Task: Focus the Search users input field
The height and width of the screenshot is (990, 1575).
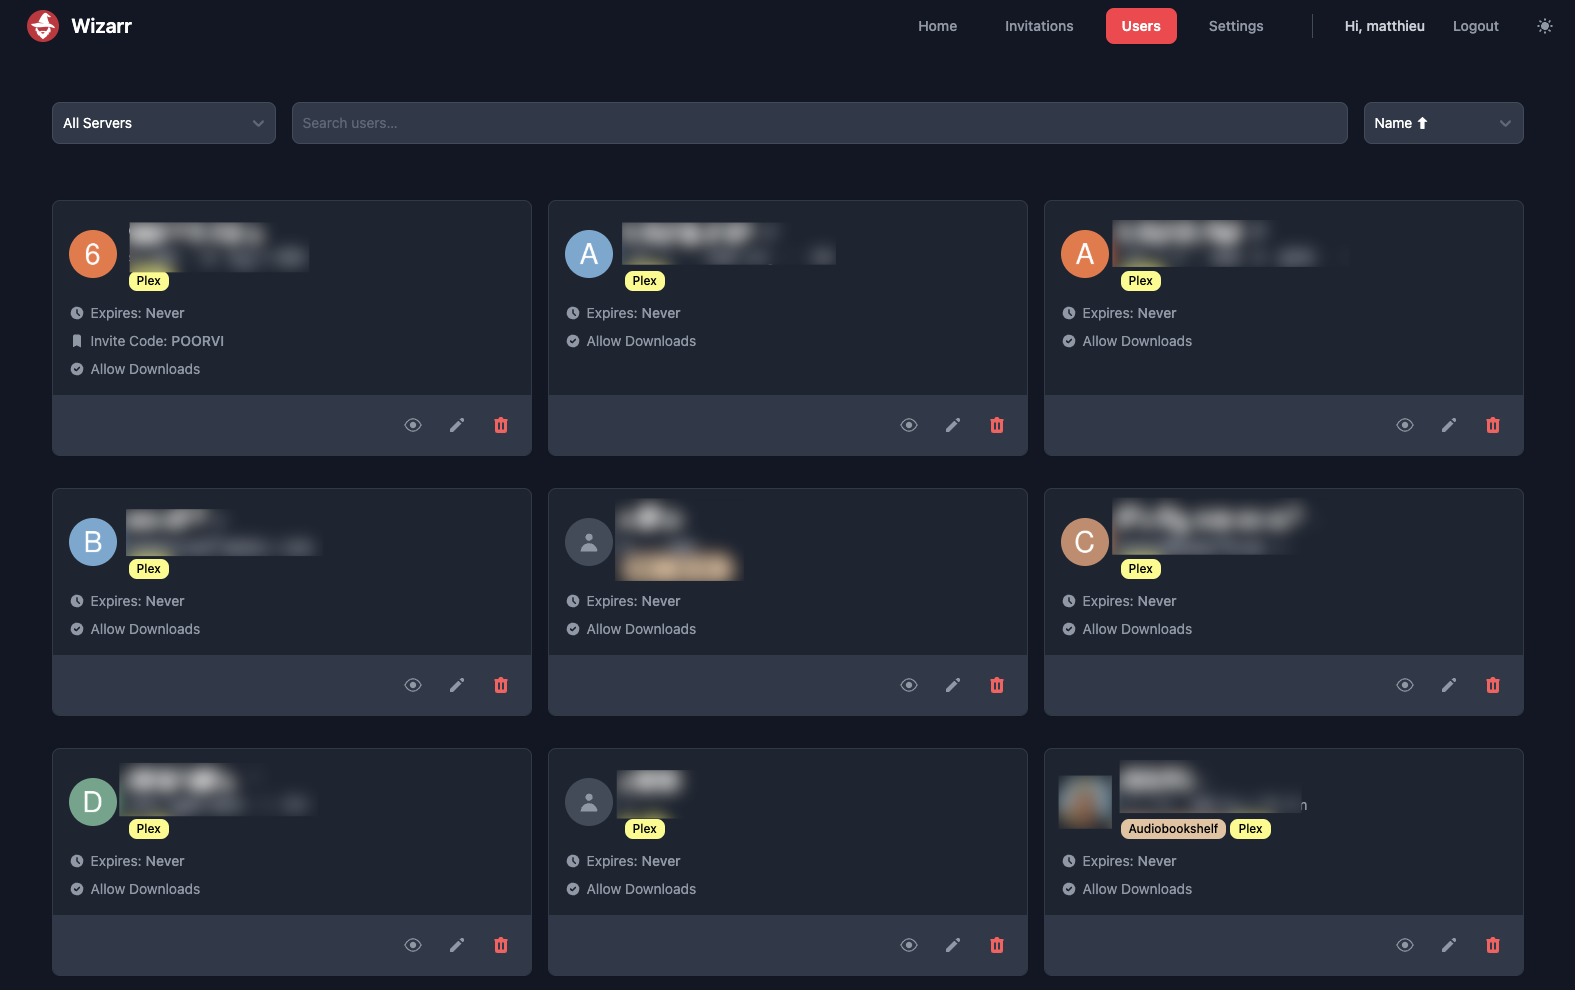Action: 819,123
